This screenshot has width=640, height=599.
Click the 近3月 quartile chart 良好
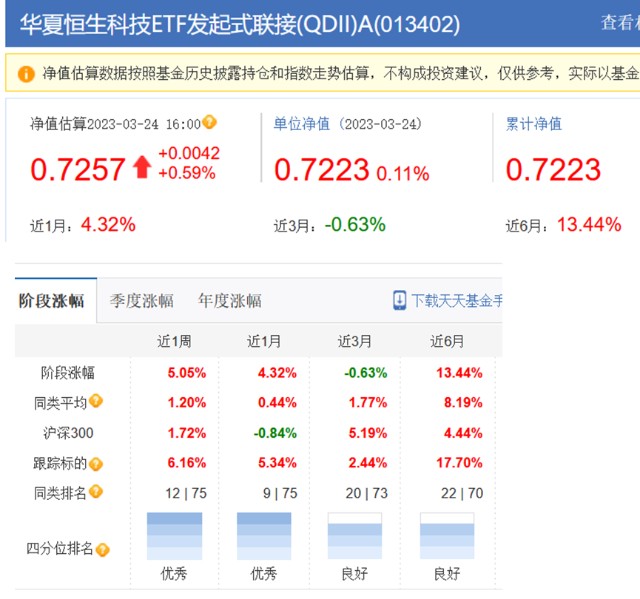[355, 536]
